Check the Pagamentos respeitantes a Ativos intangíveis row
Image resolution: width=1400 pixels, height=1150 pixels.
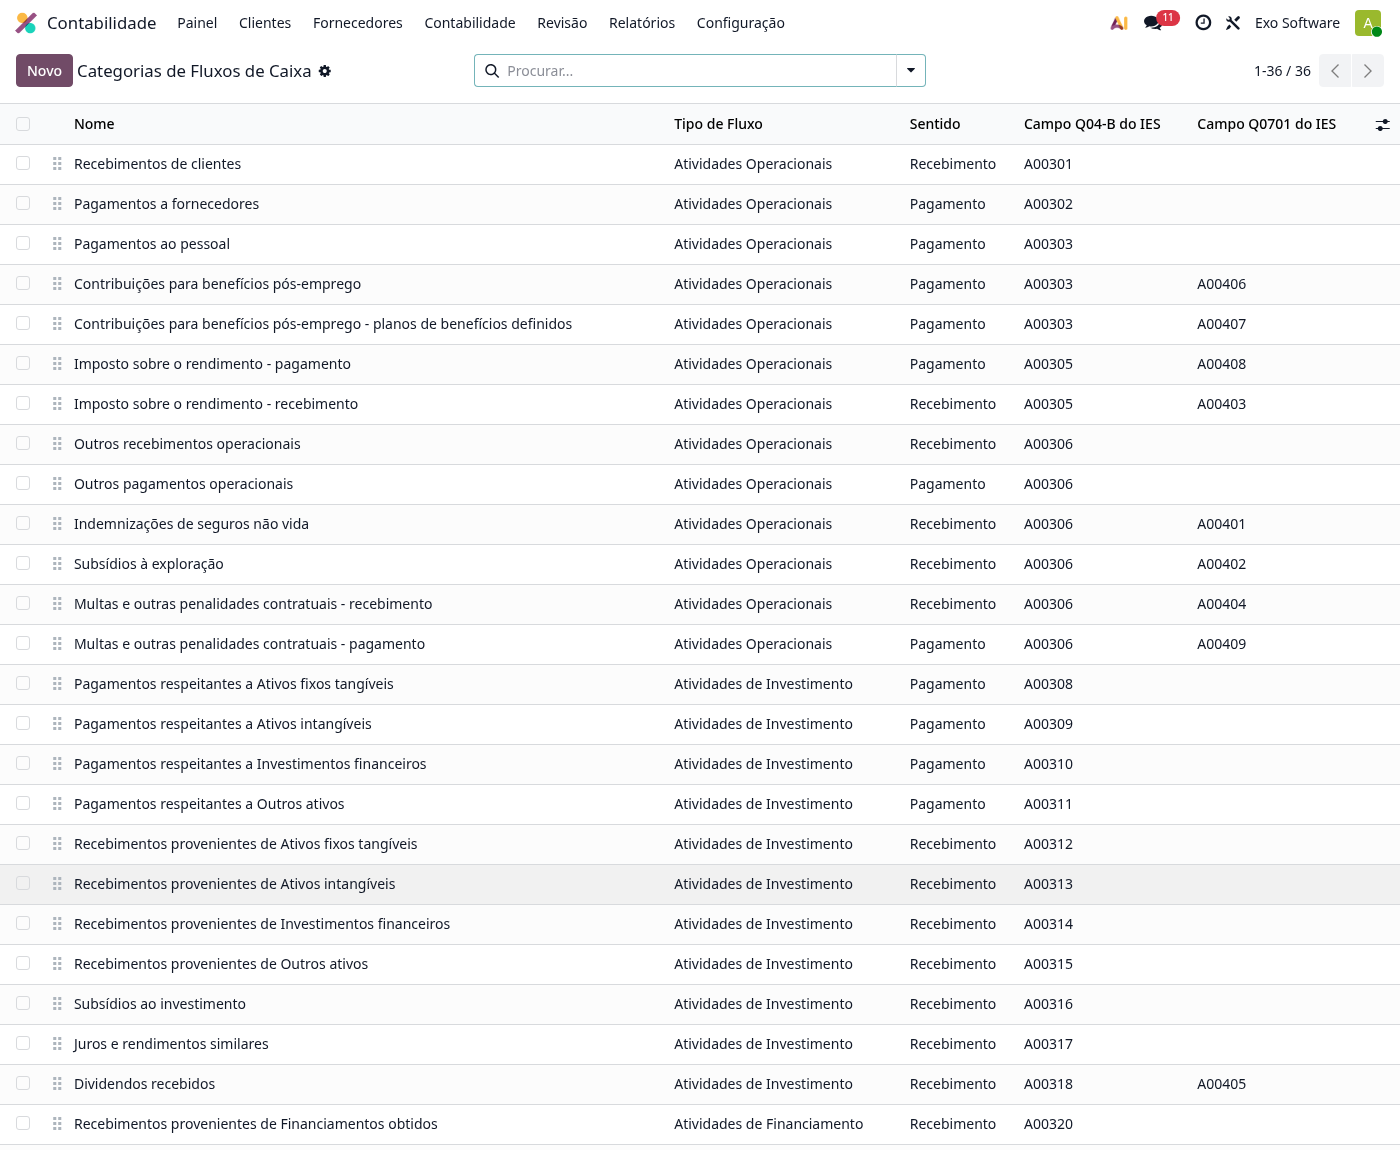point(23,723)
